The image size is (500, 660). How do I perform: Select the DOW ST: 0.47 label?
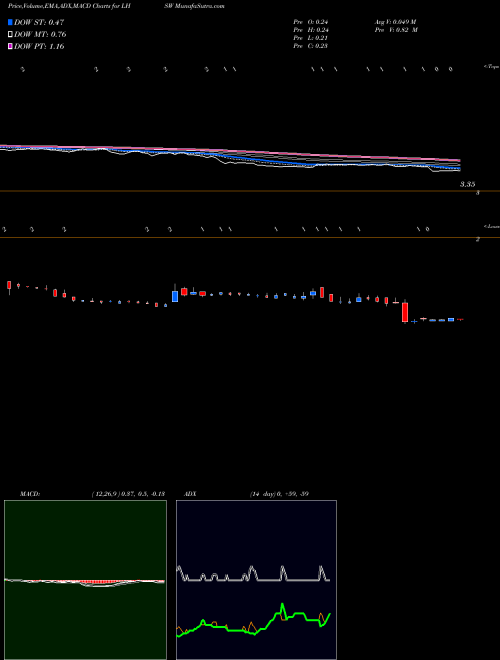tap(39, 22)
